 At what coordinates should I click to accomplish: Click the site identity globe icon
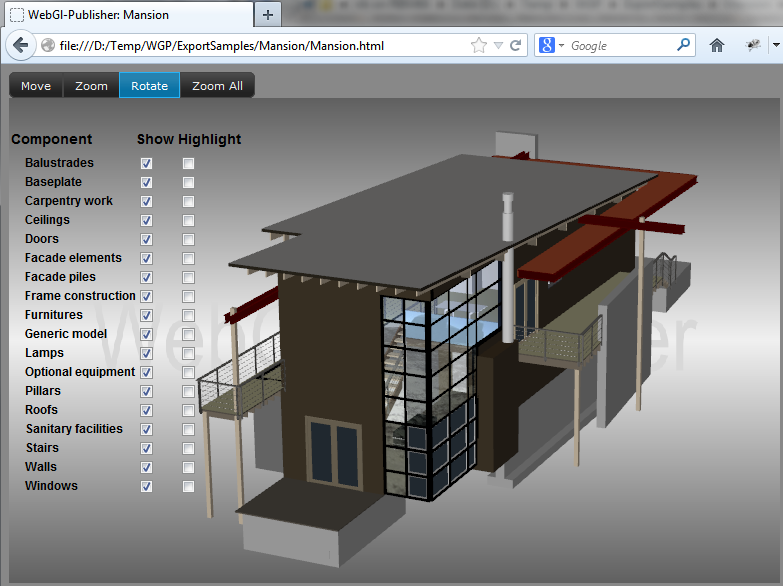[x=48, y=46]
